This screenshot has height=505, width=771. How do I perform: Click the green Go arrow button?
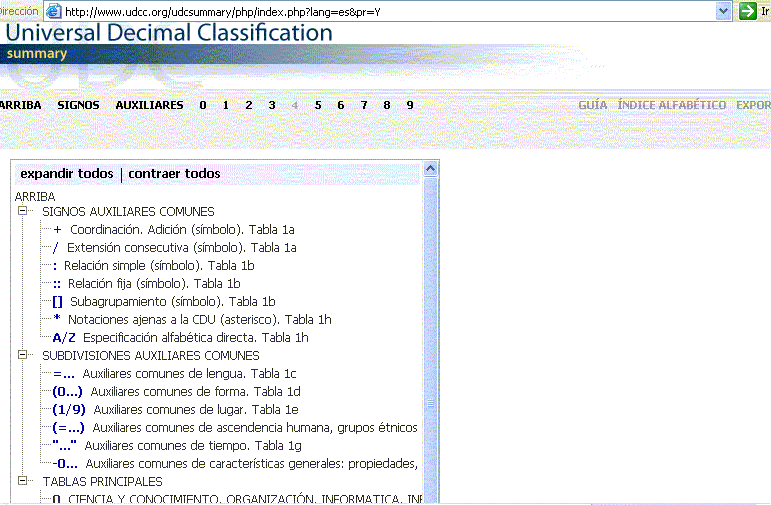747,11
